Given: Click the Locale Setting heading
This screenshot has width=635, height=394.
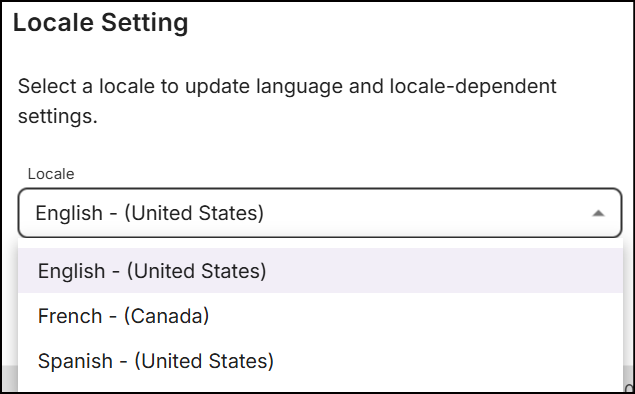Looking at the screenshot, I should [100, 22].
